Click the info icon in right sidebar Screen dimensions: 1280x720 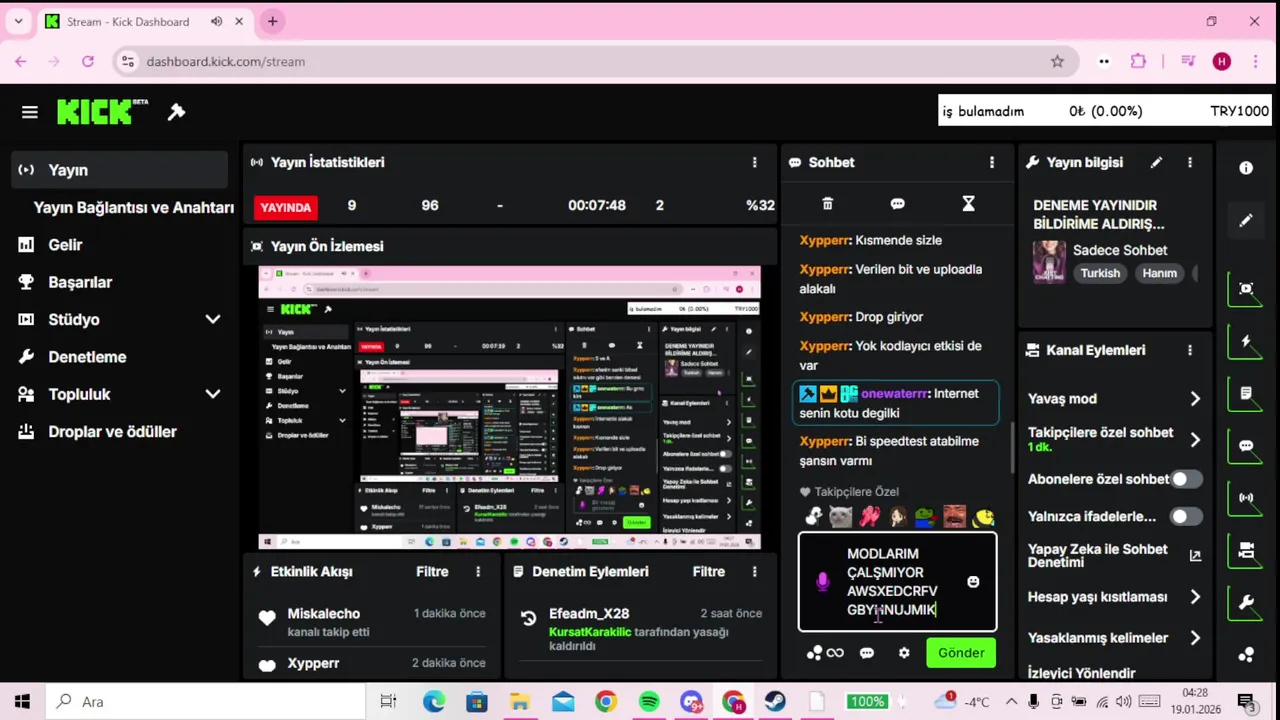point(1246,168)
